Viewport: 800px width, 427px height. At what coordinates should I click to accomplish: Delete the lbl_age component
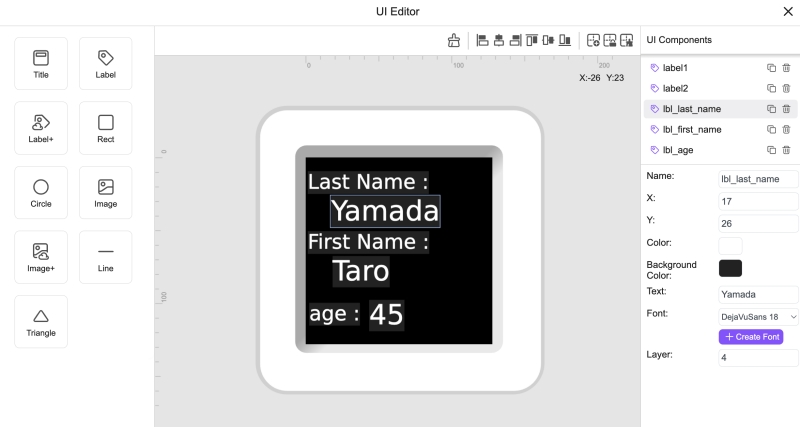pyautogui.click(x=786, y=150)
